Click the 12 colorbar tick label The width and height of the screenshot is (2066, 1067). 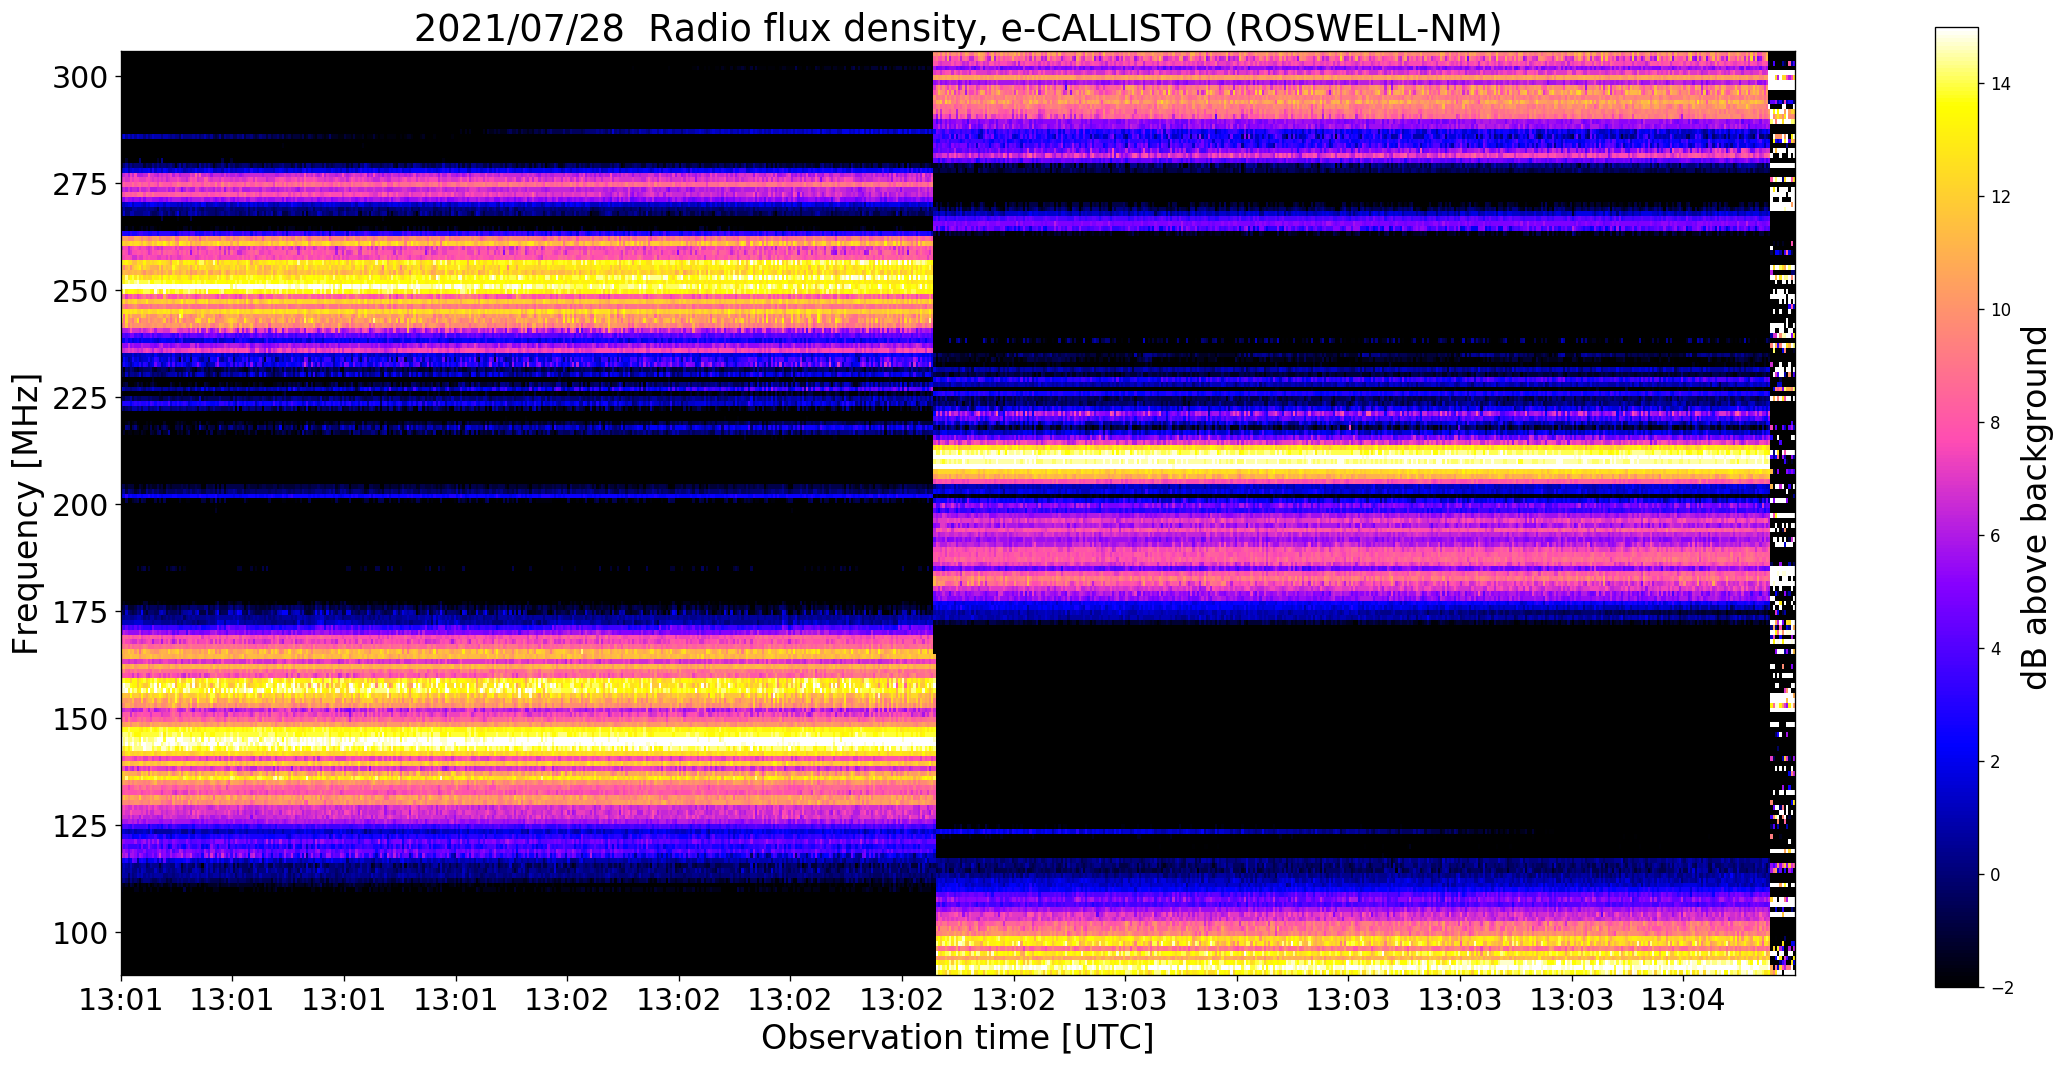pos(2001,197)
